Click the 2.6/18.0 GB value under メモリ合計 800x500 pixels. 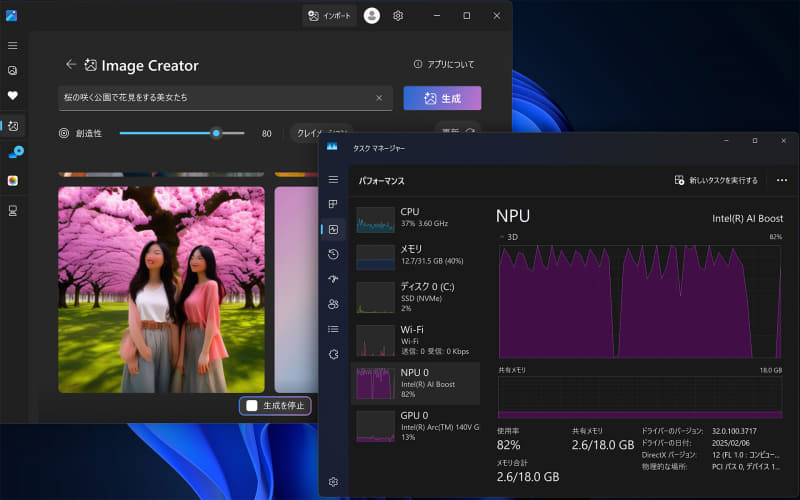528,477
